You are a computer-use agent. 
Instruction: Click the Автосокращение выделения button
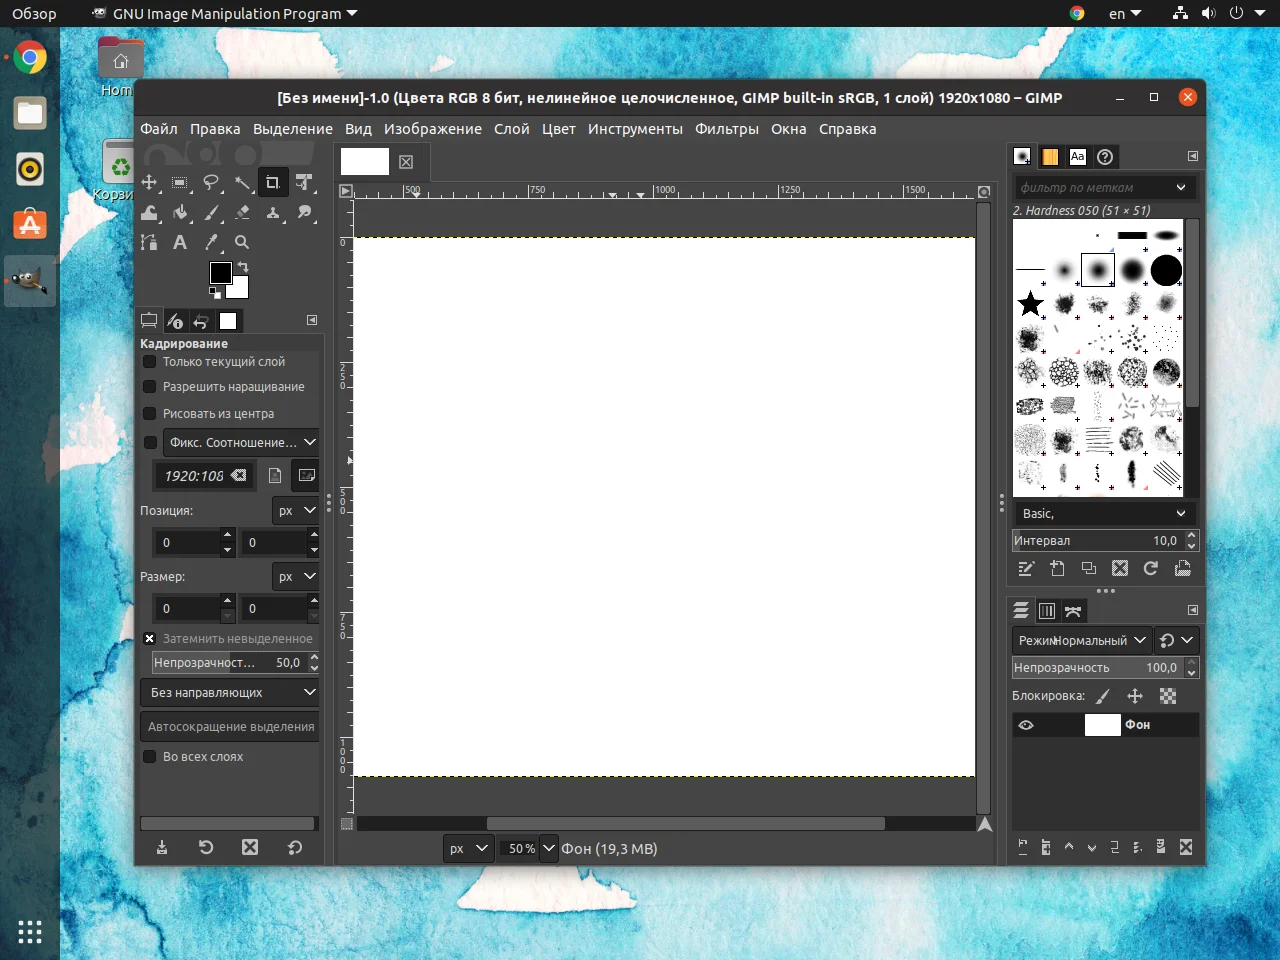point(231,727)
